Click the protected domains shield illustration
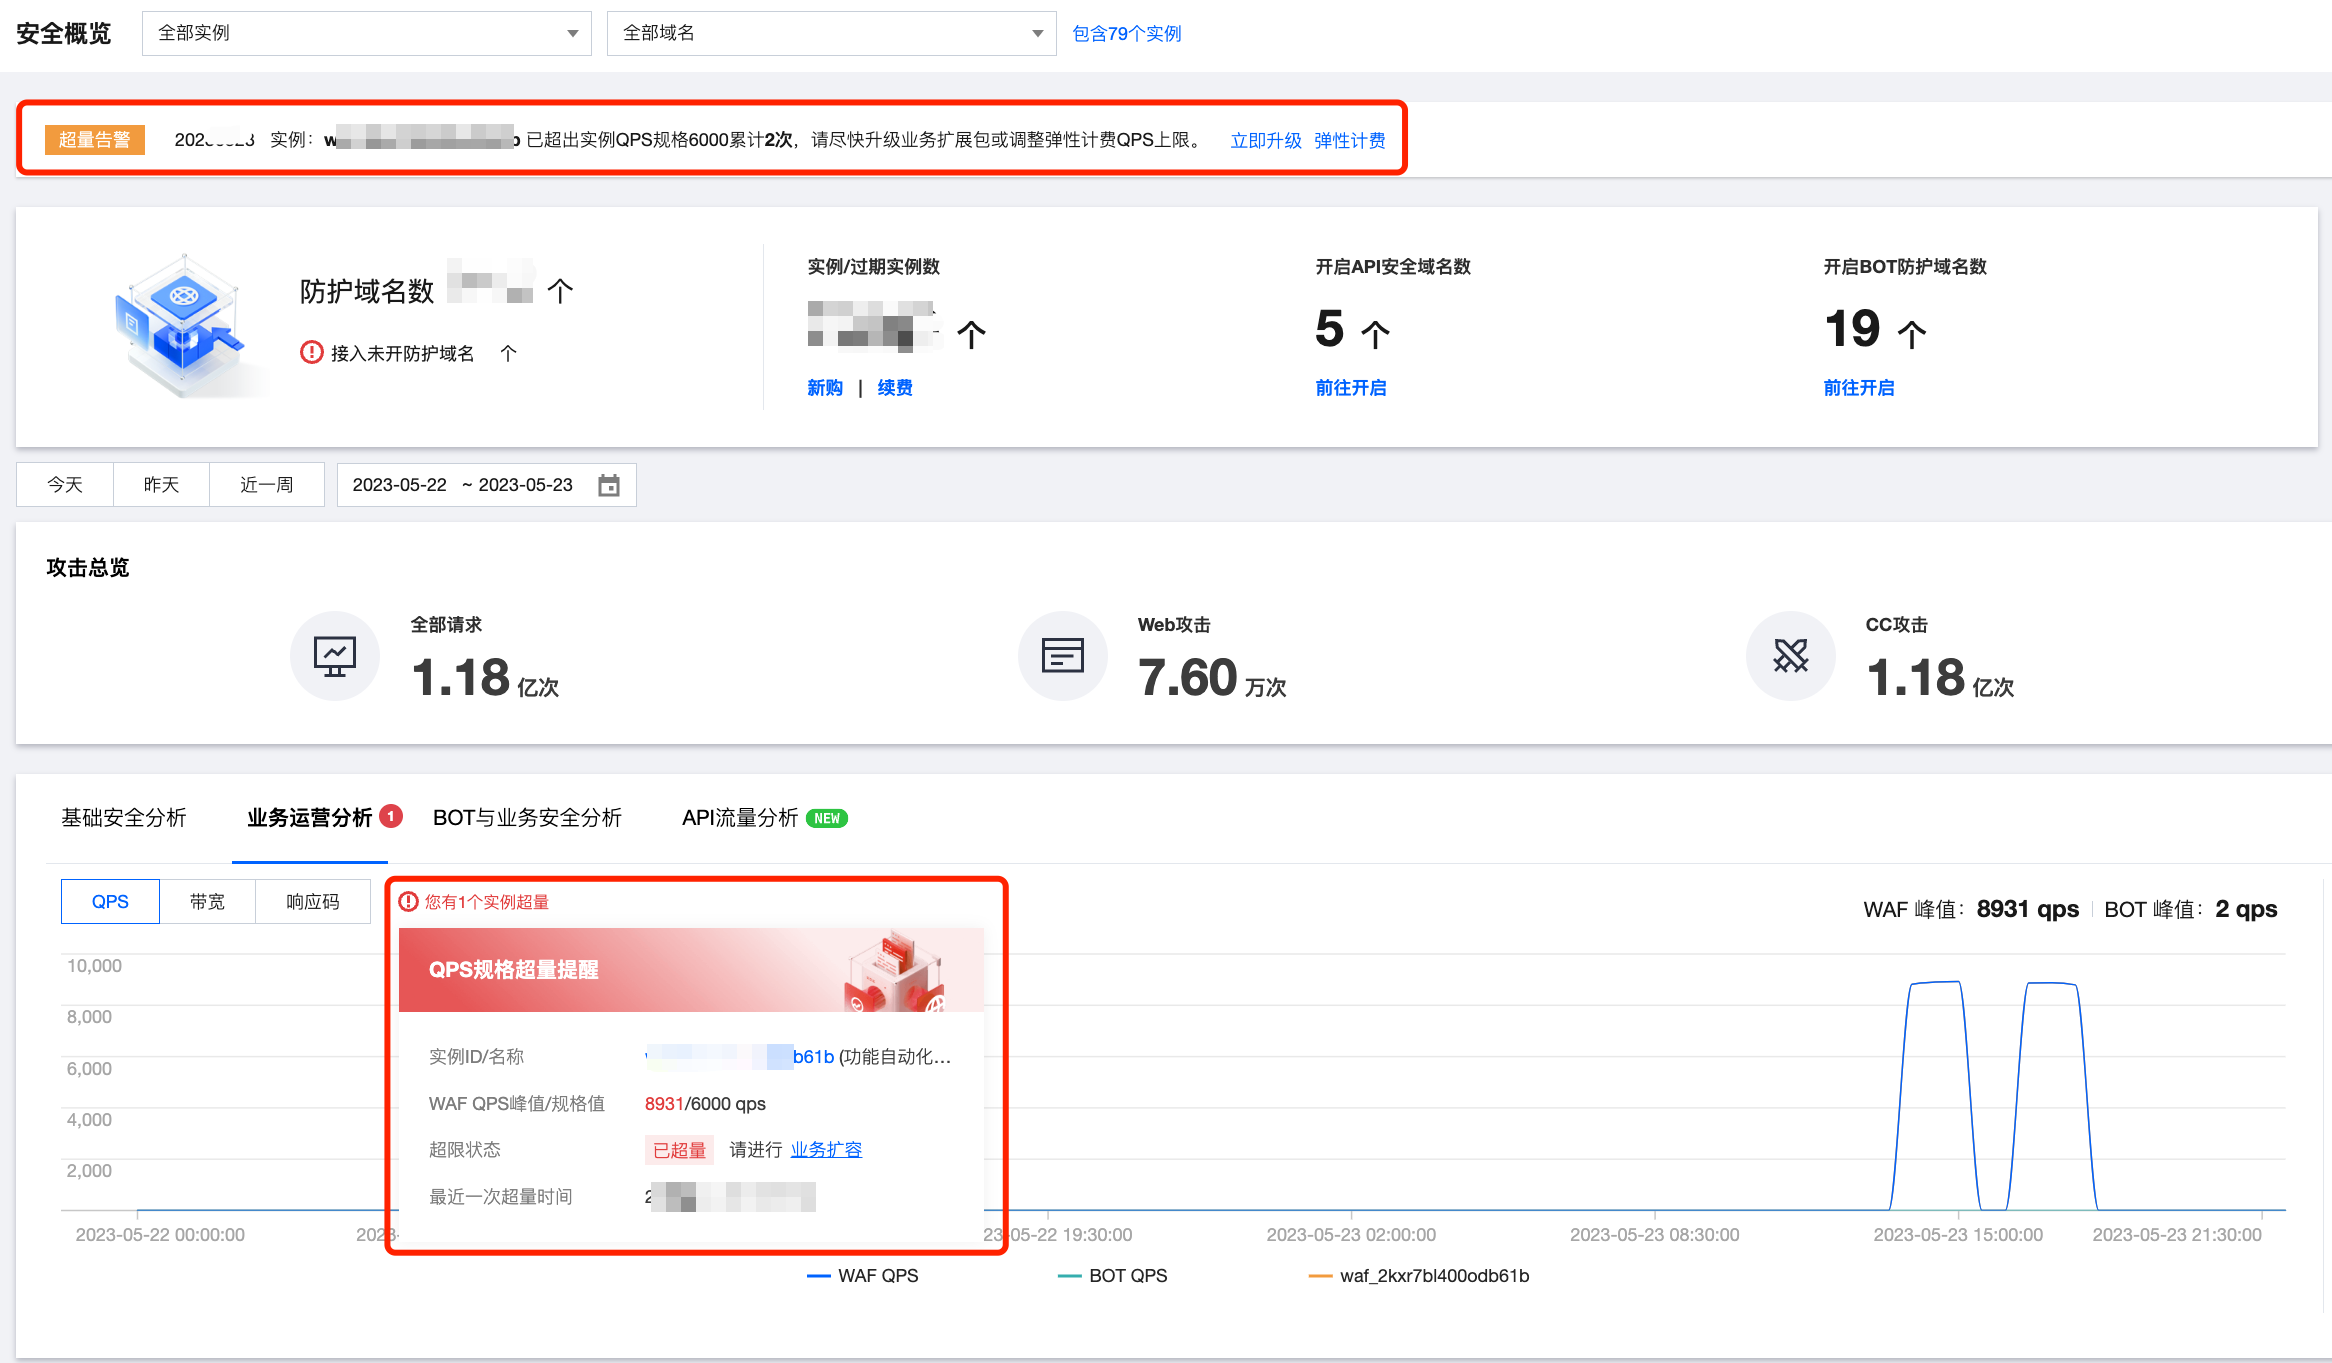Viewport: 2332px width, 1363px height. [x=183, y=325]
